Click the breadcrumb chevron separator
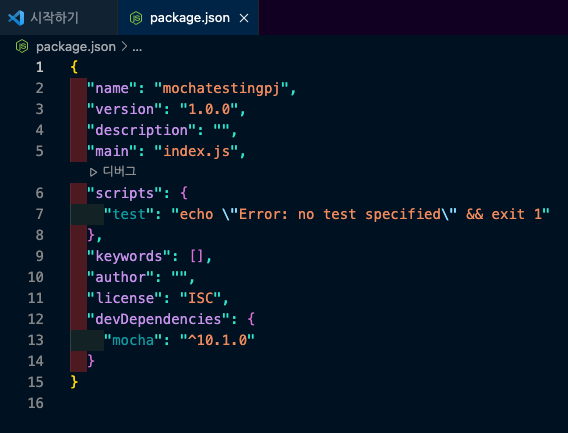Screen dimensions: 568x433 click(124, 46)
